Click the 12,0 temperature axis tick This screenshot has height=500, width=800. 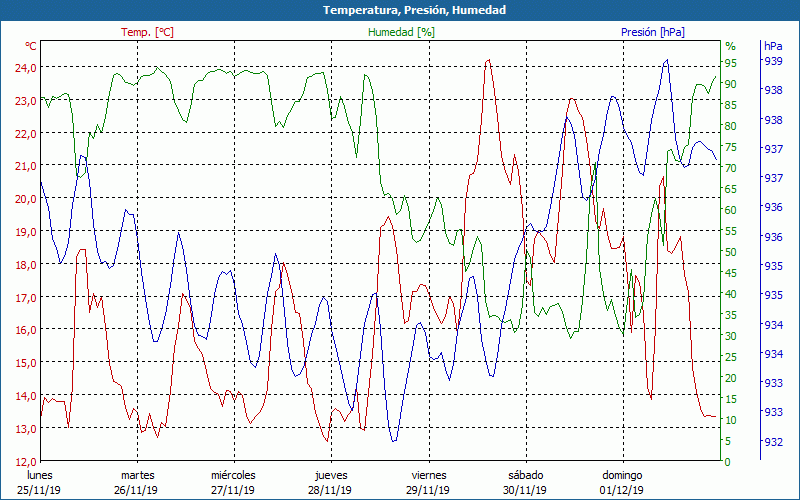(x=25, y=462)
